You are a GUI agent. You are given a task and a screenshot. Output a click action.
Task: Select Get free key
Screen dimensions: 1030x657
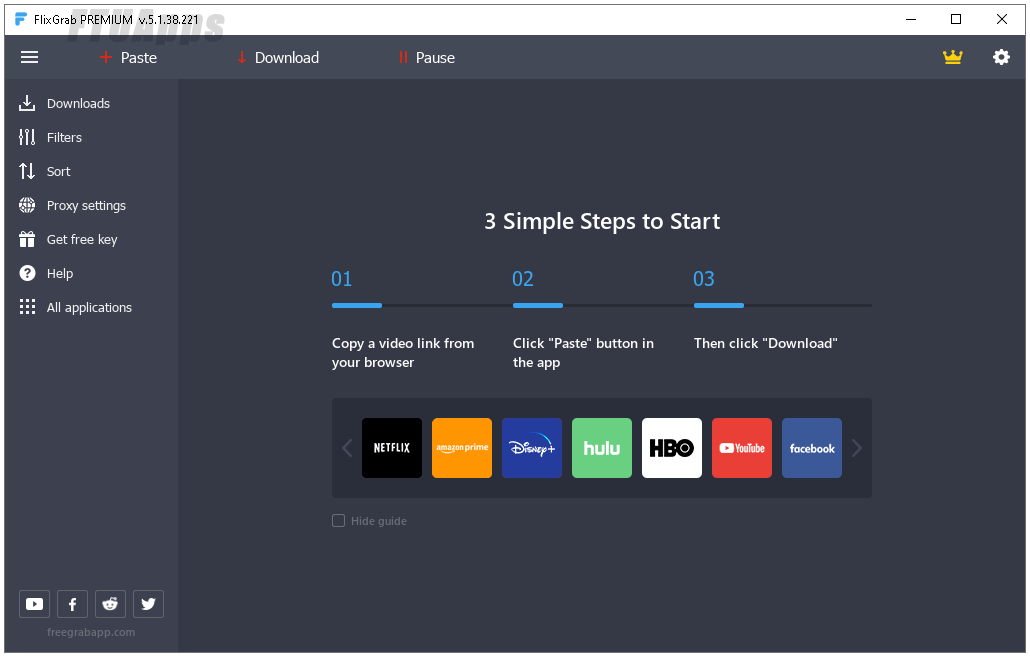[x=68, y=240]
